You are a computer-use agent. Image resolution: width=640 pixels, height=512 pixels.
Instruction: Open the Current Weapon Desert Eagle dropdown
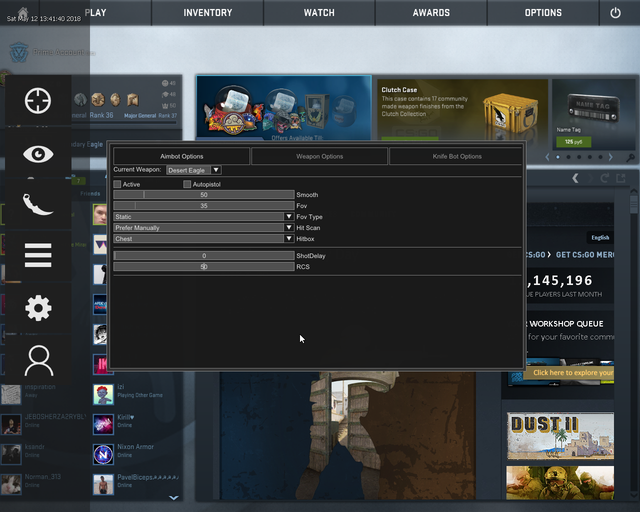click(194, 170)
